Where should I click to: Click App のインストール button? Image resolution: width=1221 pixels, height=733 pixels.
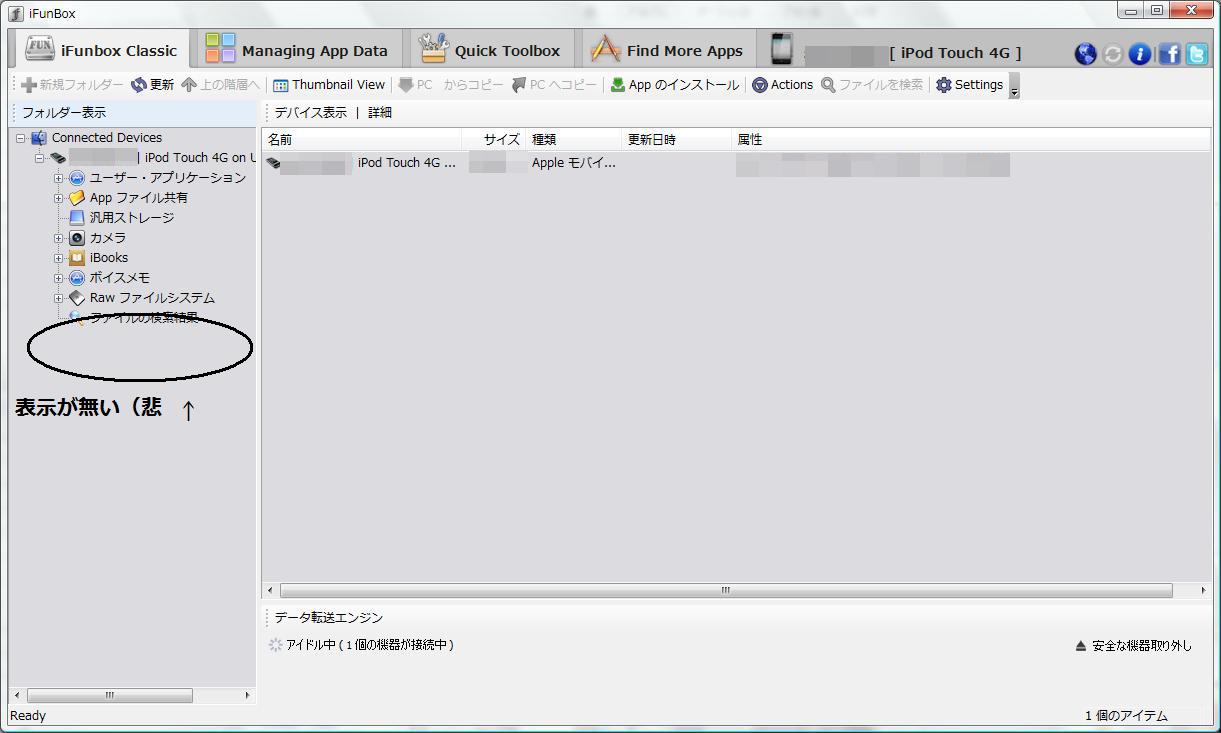point(675,85)
